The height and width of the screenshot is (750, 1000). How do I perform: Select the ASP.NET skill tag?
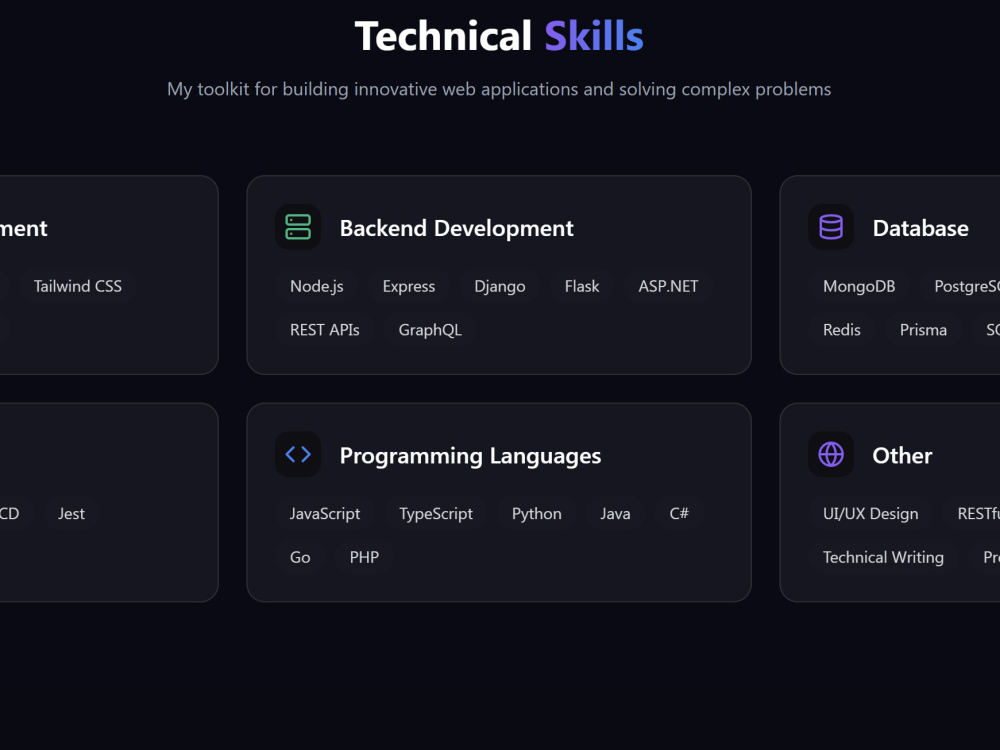tap(668, 286)
